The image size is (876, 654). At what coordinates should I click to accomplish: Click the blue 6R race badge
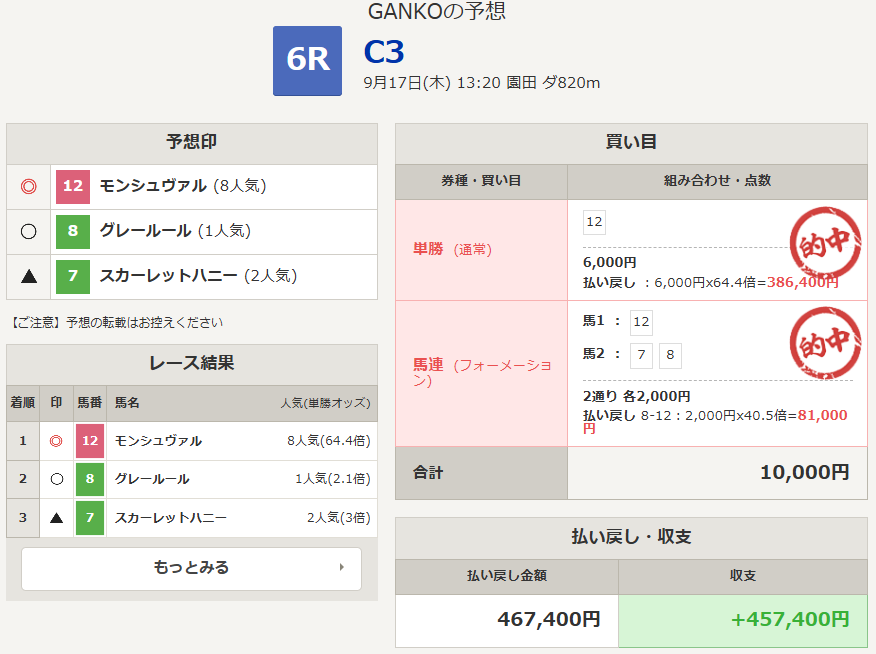tap(307, 61)
